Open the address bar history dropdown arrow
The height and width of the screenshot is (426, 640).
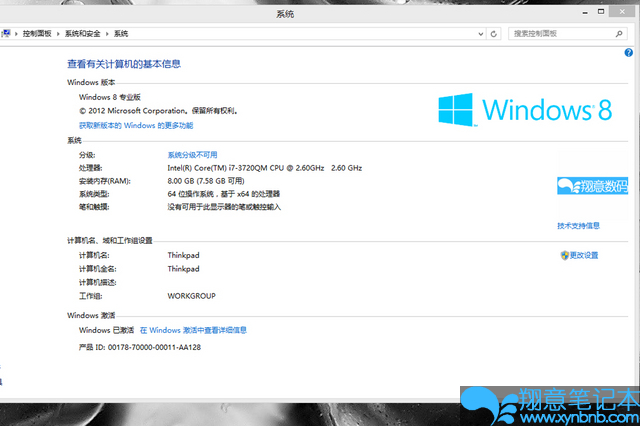click(481, 34)
